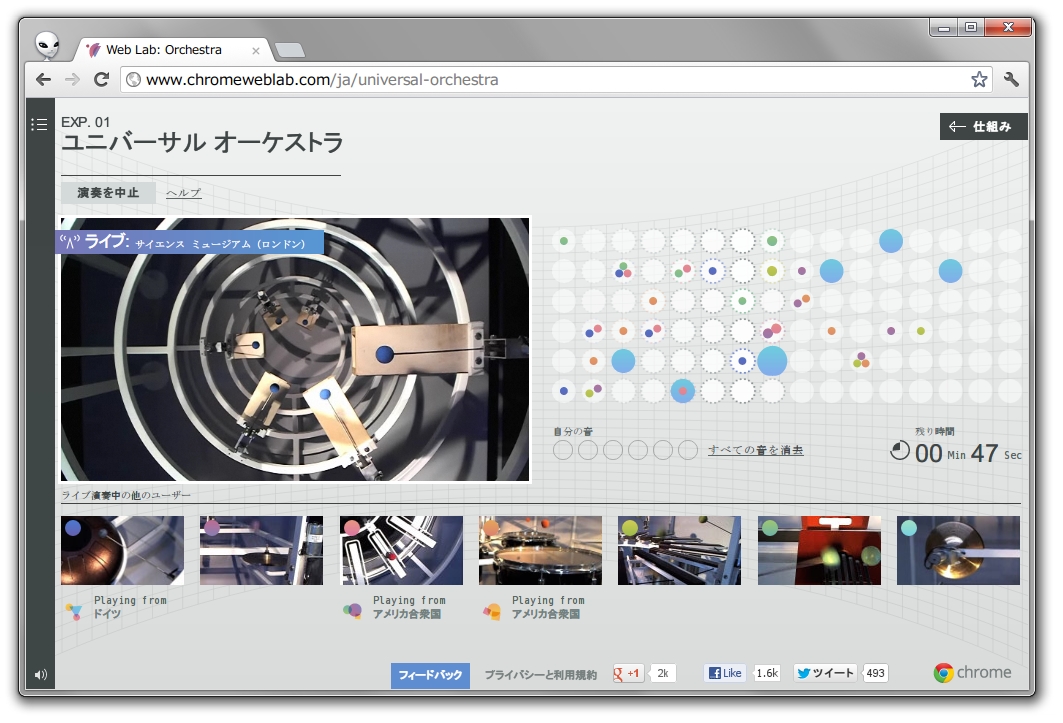
Task: Toggle the large blue note left in fifth row
Action: 623,361
